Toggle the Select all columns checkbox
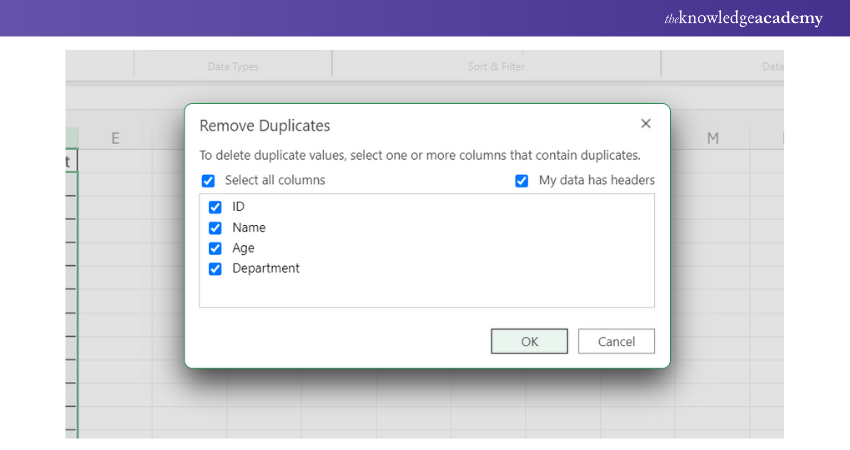This screenshot has width=850, height=450. pyautogui.click(x=208, y=181)
